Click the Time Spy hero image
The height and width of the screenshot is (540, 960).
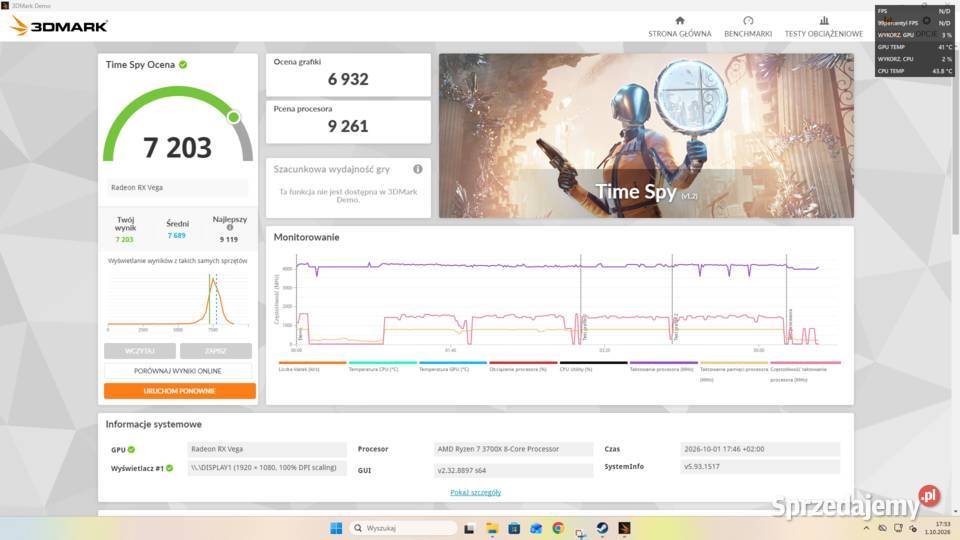coord(646,135)
